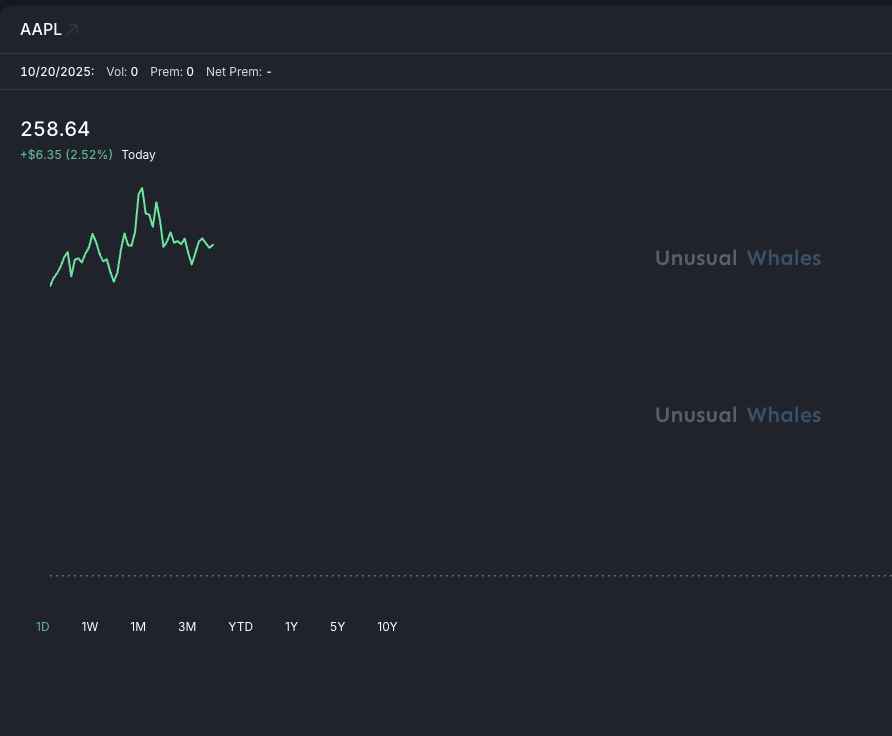Click the Net Prem value

tap(269, 72)
